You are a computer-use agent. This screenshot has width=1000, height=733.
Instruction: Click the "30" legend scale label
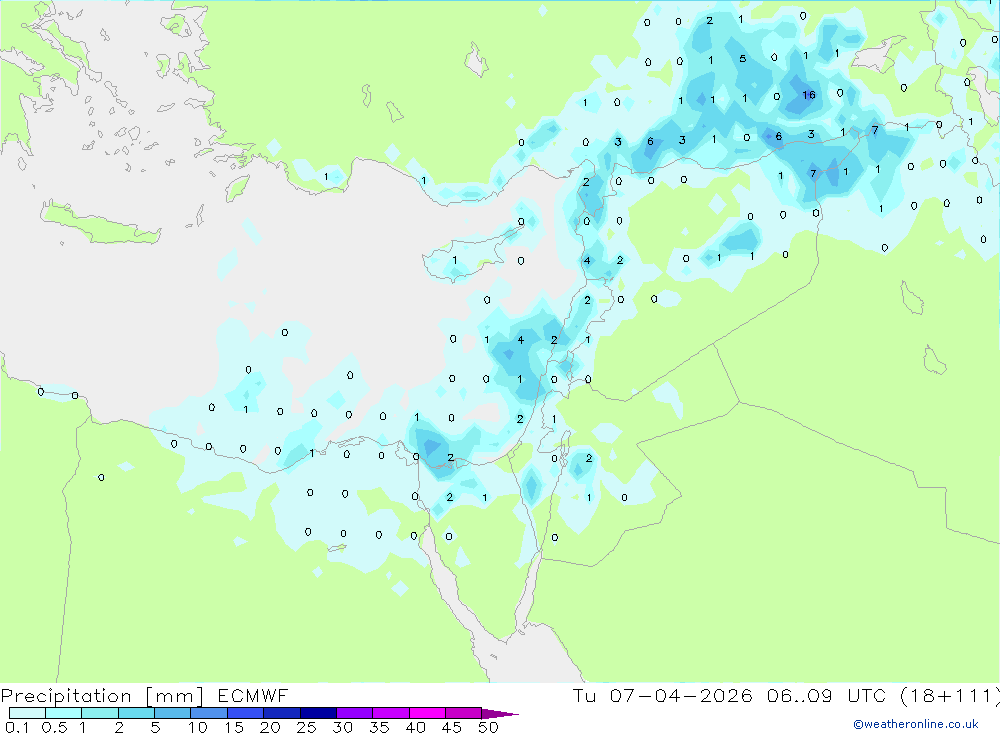tap(343, 727)
